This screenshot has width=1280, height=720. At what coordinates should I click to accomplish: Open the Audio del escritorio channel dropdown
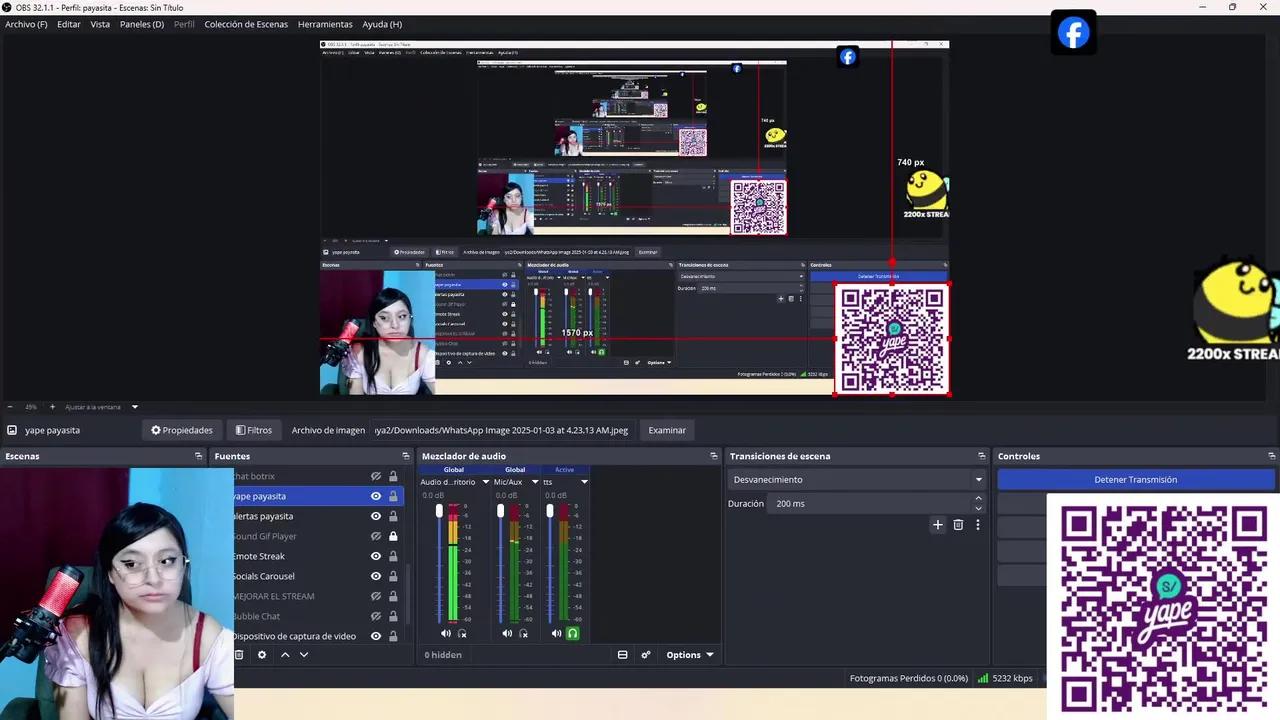(x=486, y=482)
